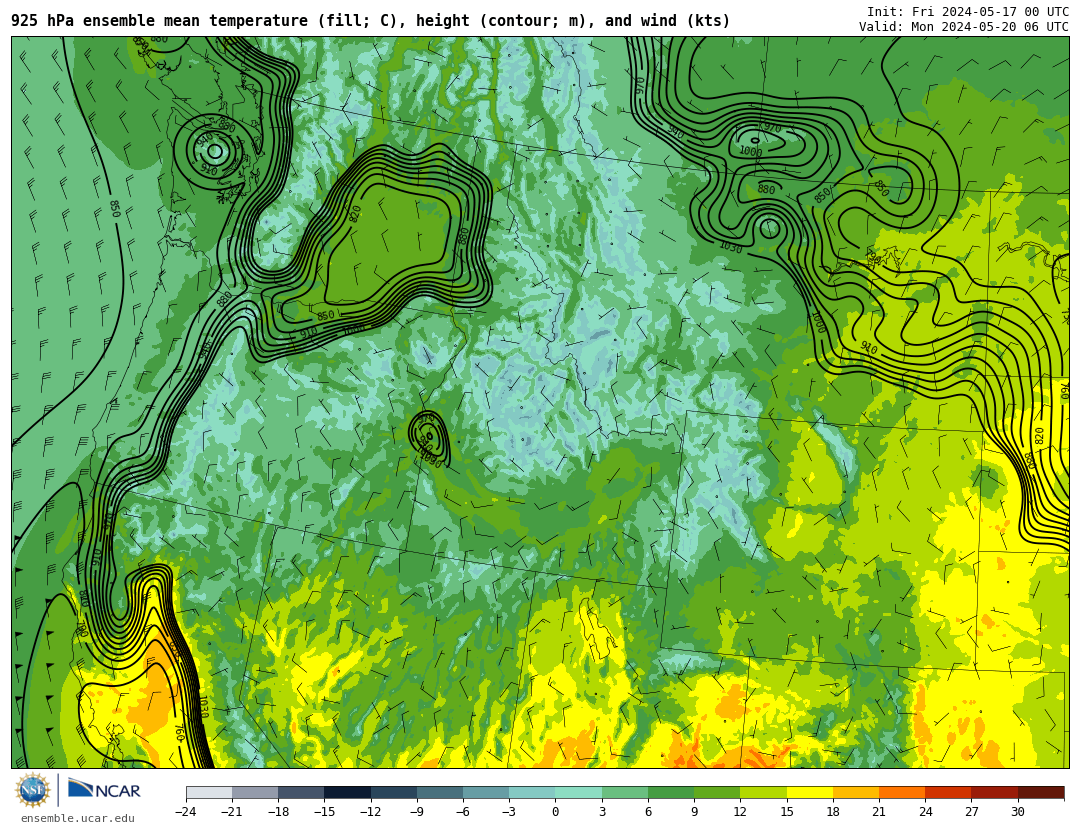
Task: Pick the red colorbar segment between 24 and 27
Action: 948,792
